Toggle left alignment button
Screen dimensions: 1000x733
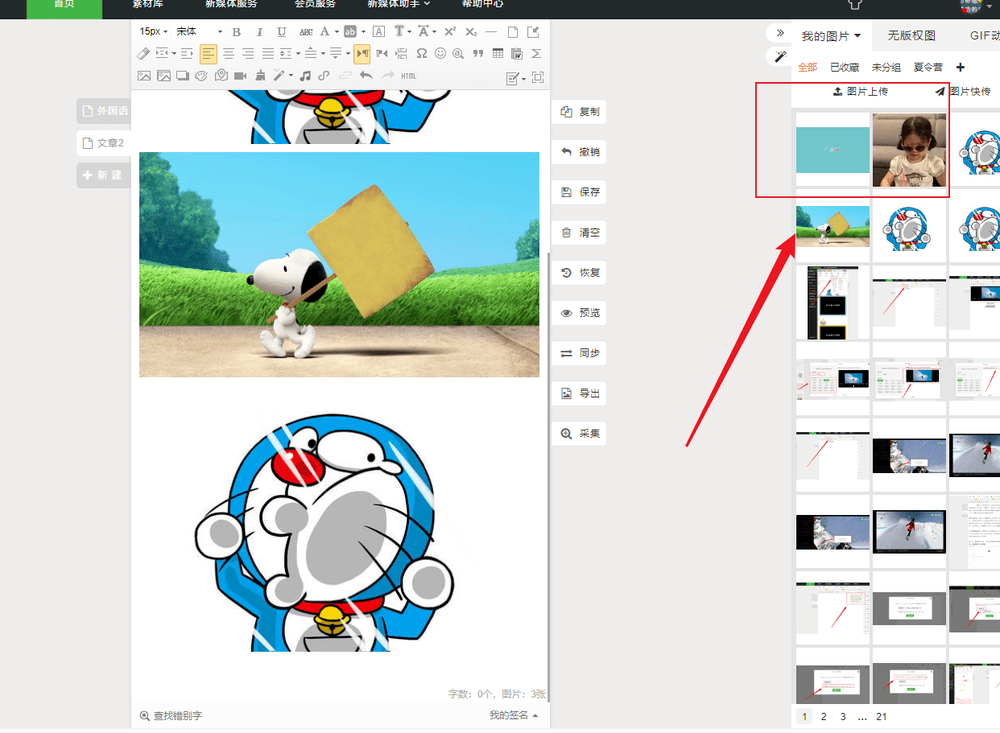tap(208, 53)
